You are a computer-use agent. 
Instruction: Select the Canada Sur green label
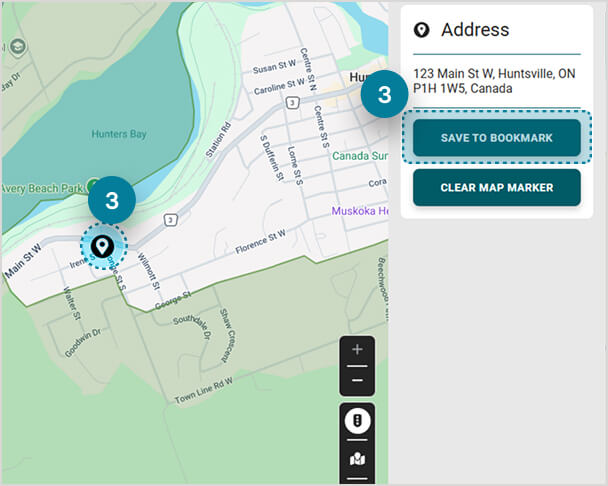coord(360,156)
